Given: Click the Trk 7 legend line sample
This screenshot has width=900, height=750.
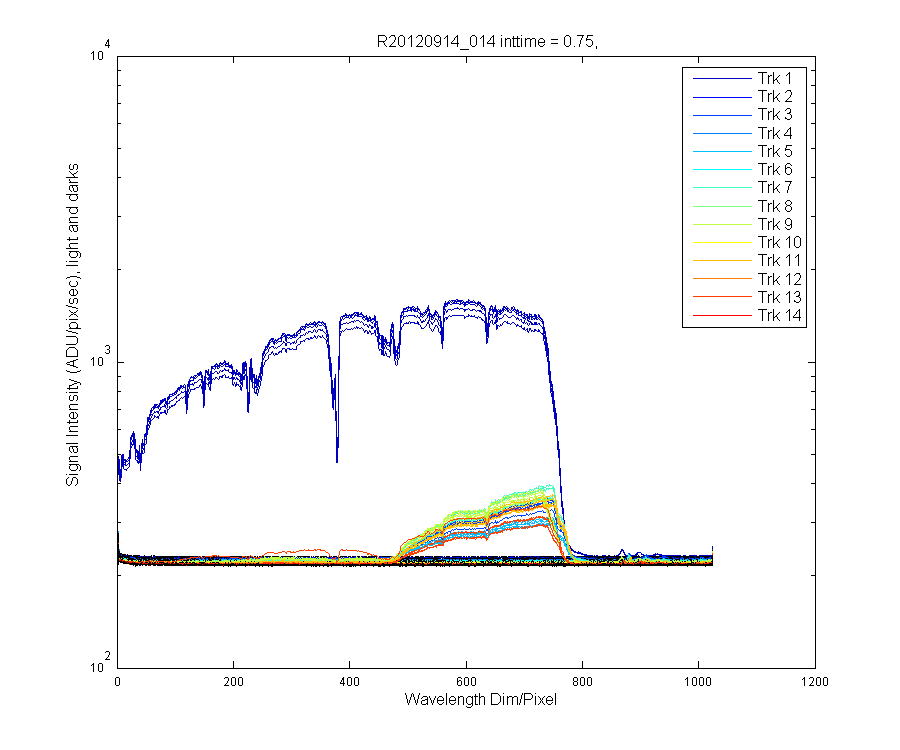Looking at the screenshot, I should click(x=722, y=188).
